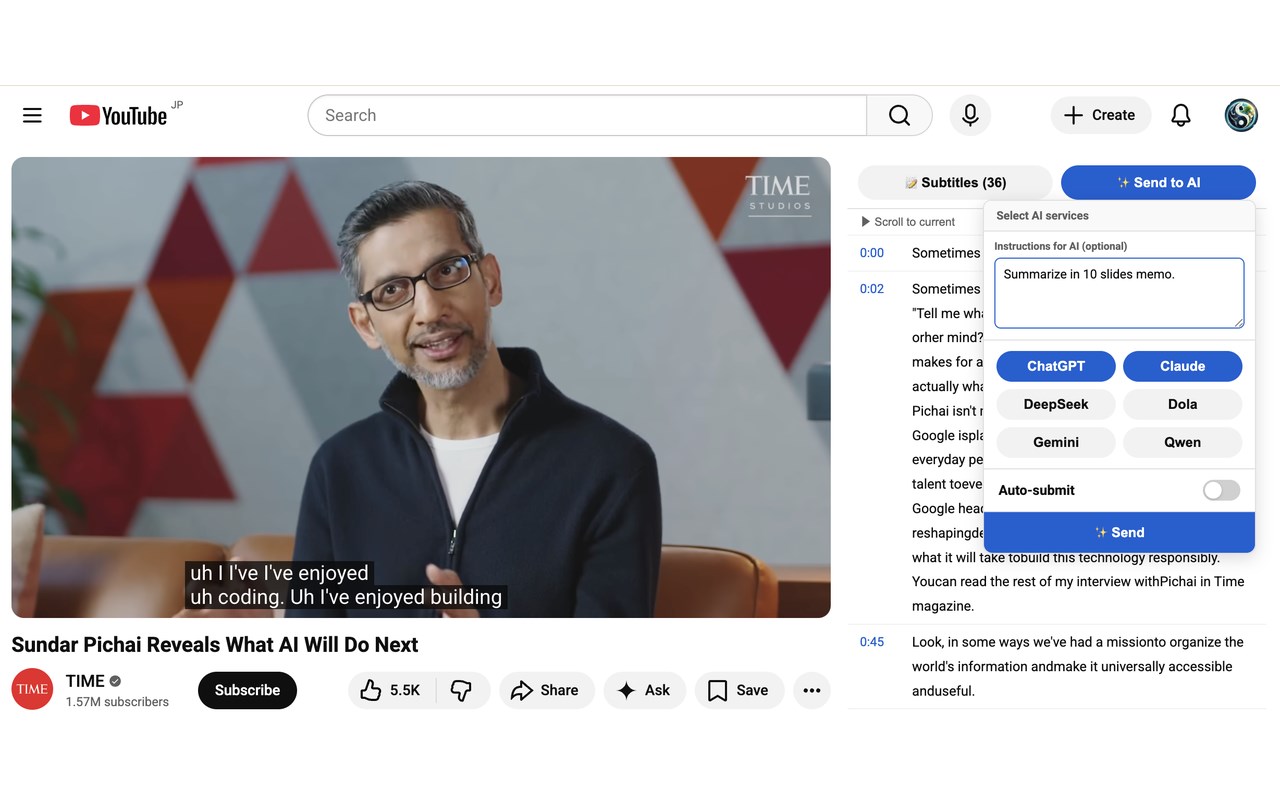Edit the Instructions for AI text box
This screenshot has height=800, width=1280.
tap(1119, 293)
